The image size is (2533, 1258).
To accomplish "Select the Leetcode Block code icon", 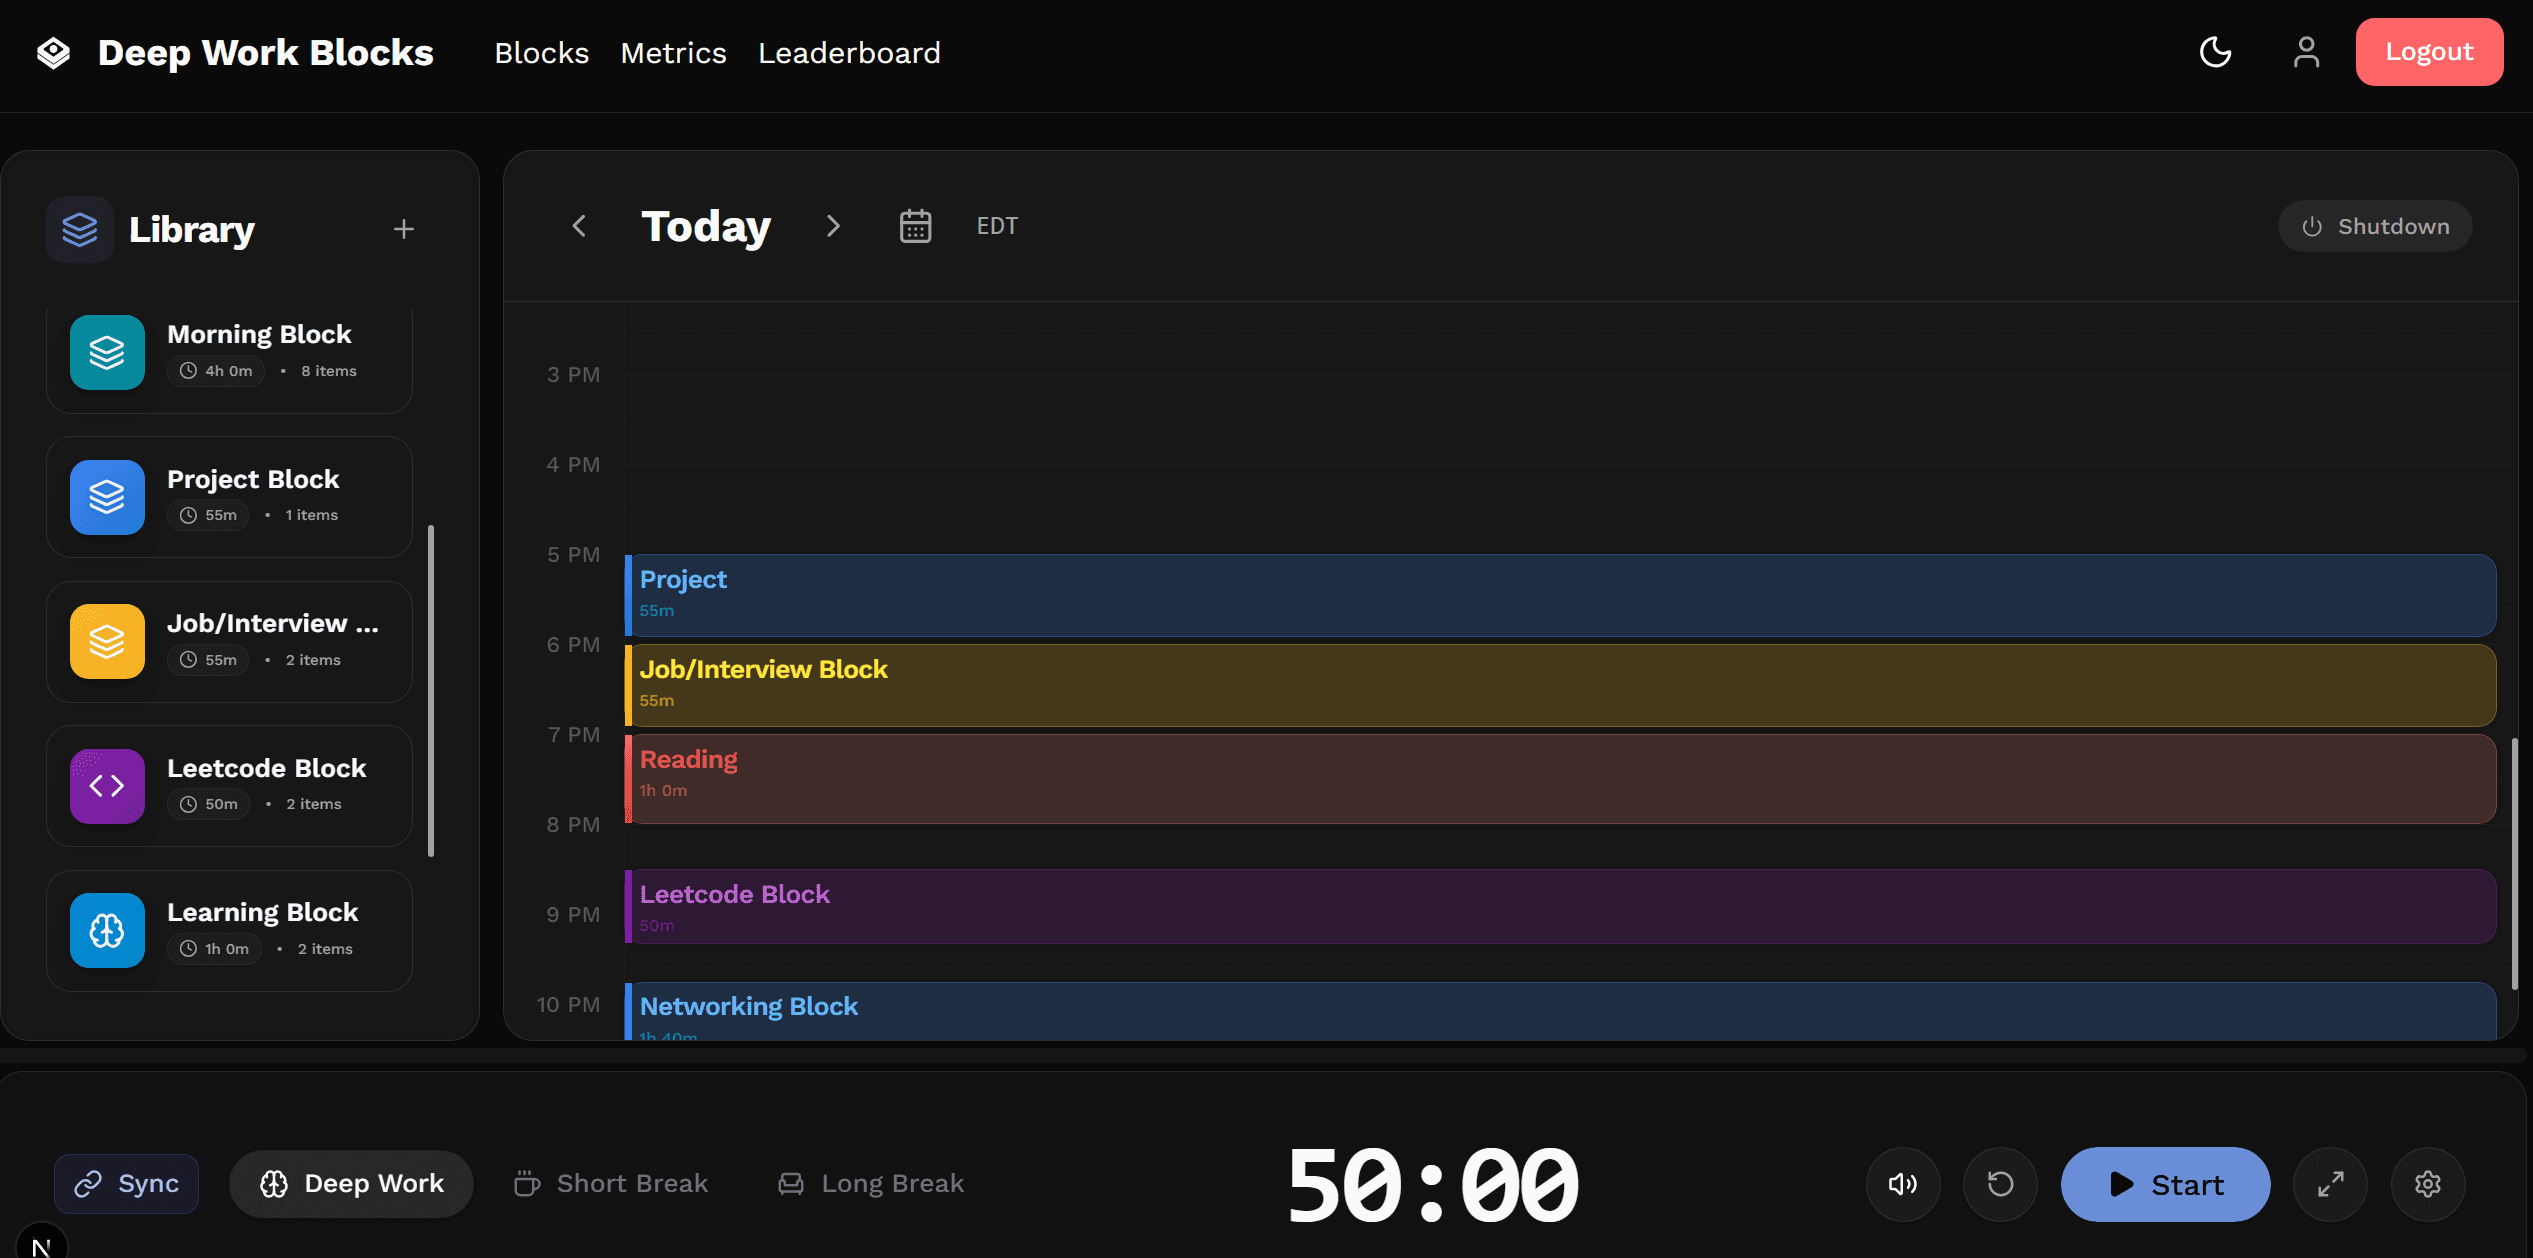I will point(107,786).
